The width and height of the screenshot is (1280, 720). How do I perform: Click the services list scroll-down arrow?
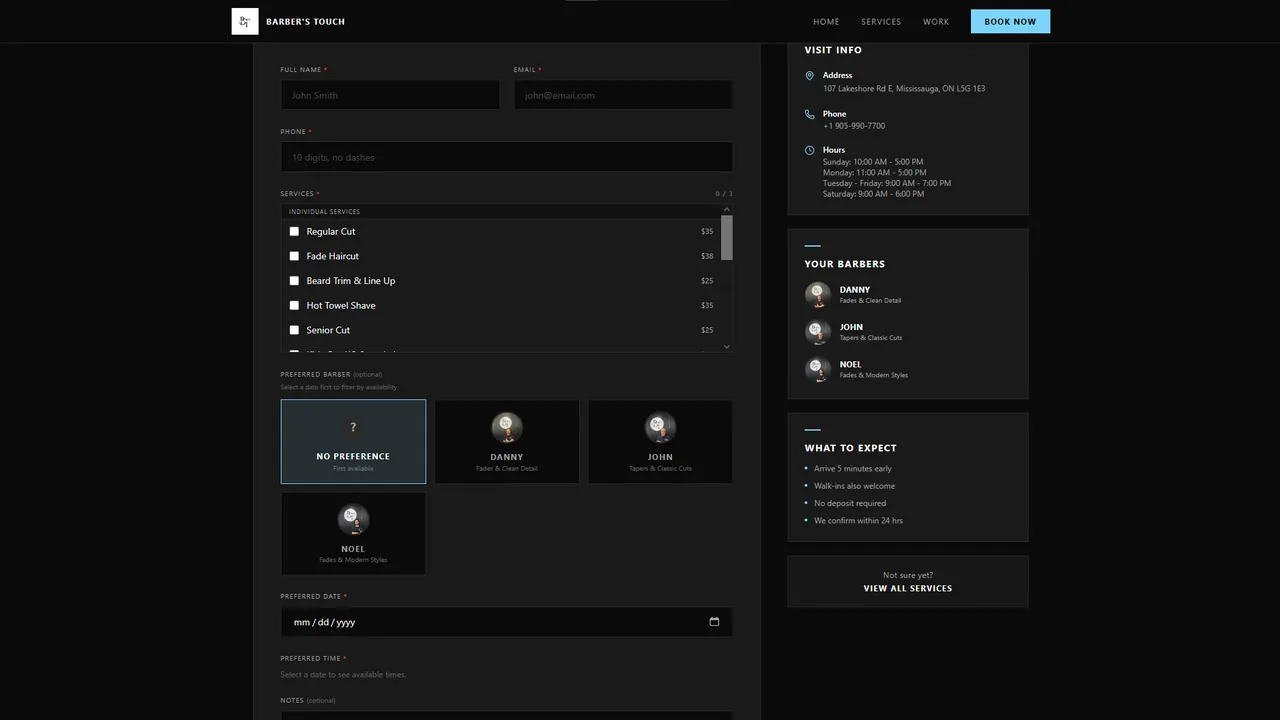click(727, 346)
